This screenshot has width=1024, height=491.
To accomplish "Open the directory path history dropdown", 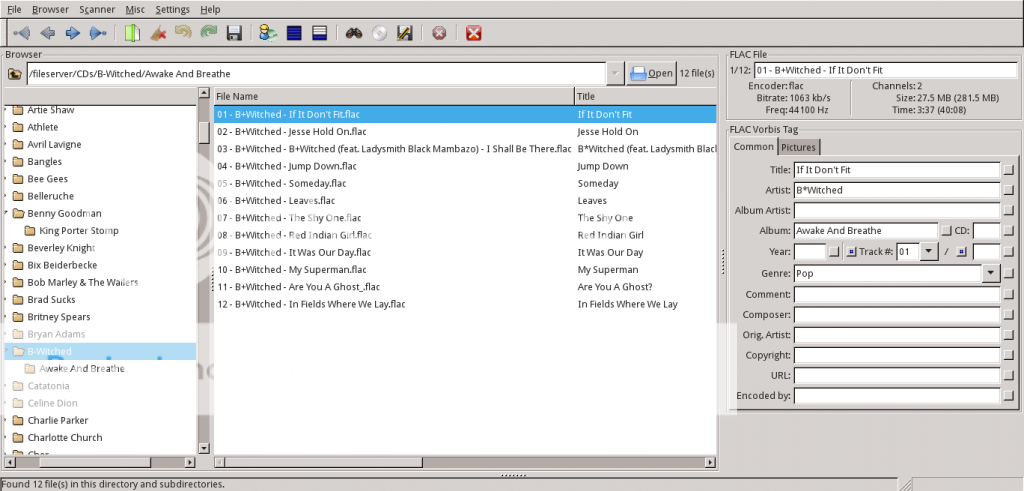I will pos(615,74).
